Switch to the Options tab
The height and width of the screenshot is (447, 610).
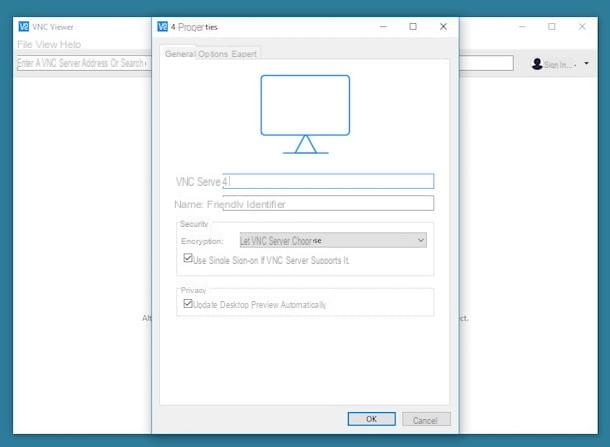213,54
